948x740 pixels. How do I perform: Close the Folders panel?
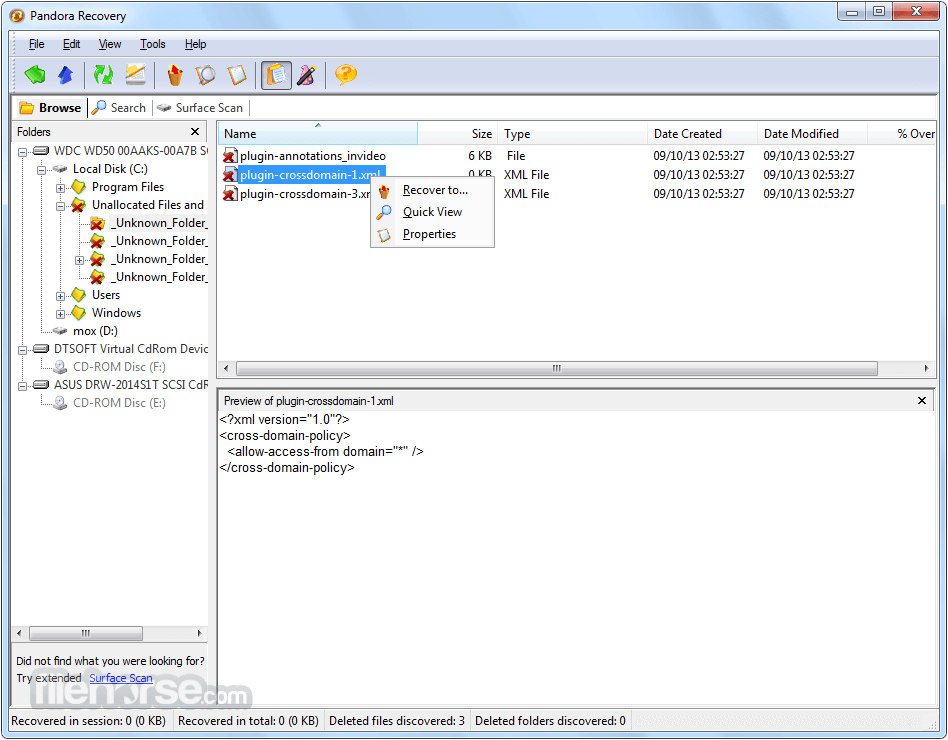[x=195, y=132]
